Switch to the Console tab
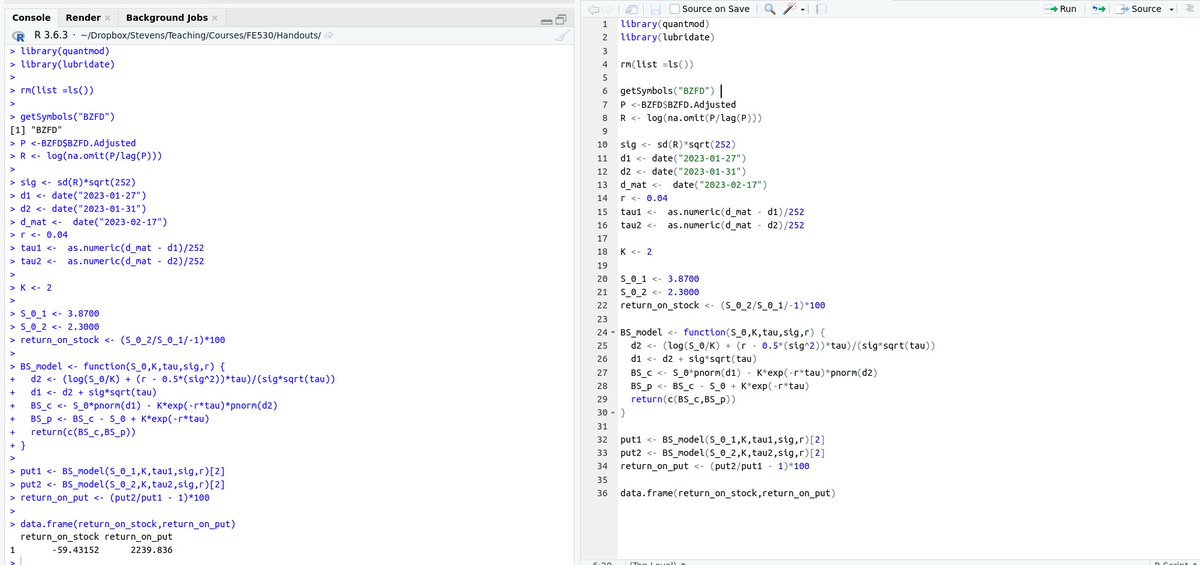This screenshot has width=1200, height=565. pyautogui.click(x=32, y=19)
